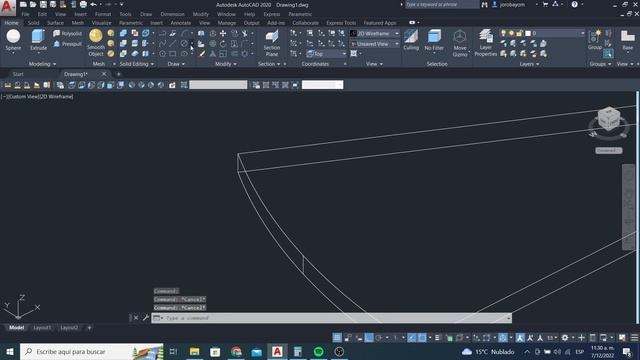Open File Explorer from taskbar
640x360 pixels.
click(194, 351)
